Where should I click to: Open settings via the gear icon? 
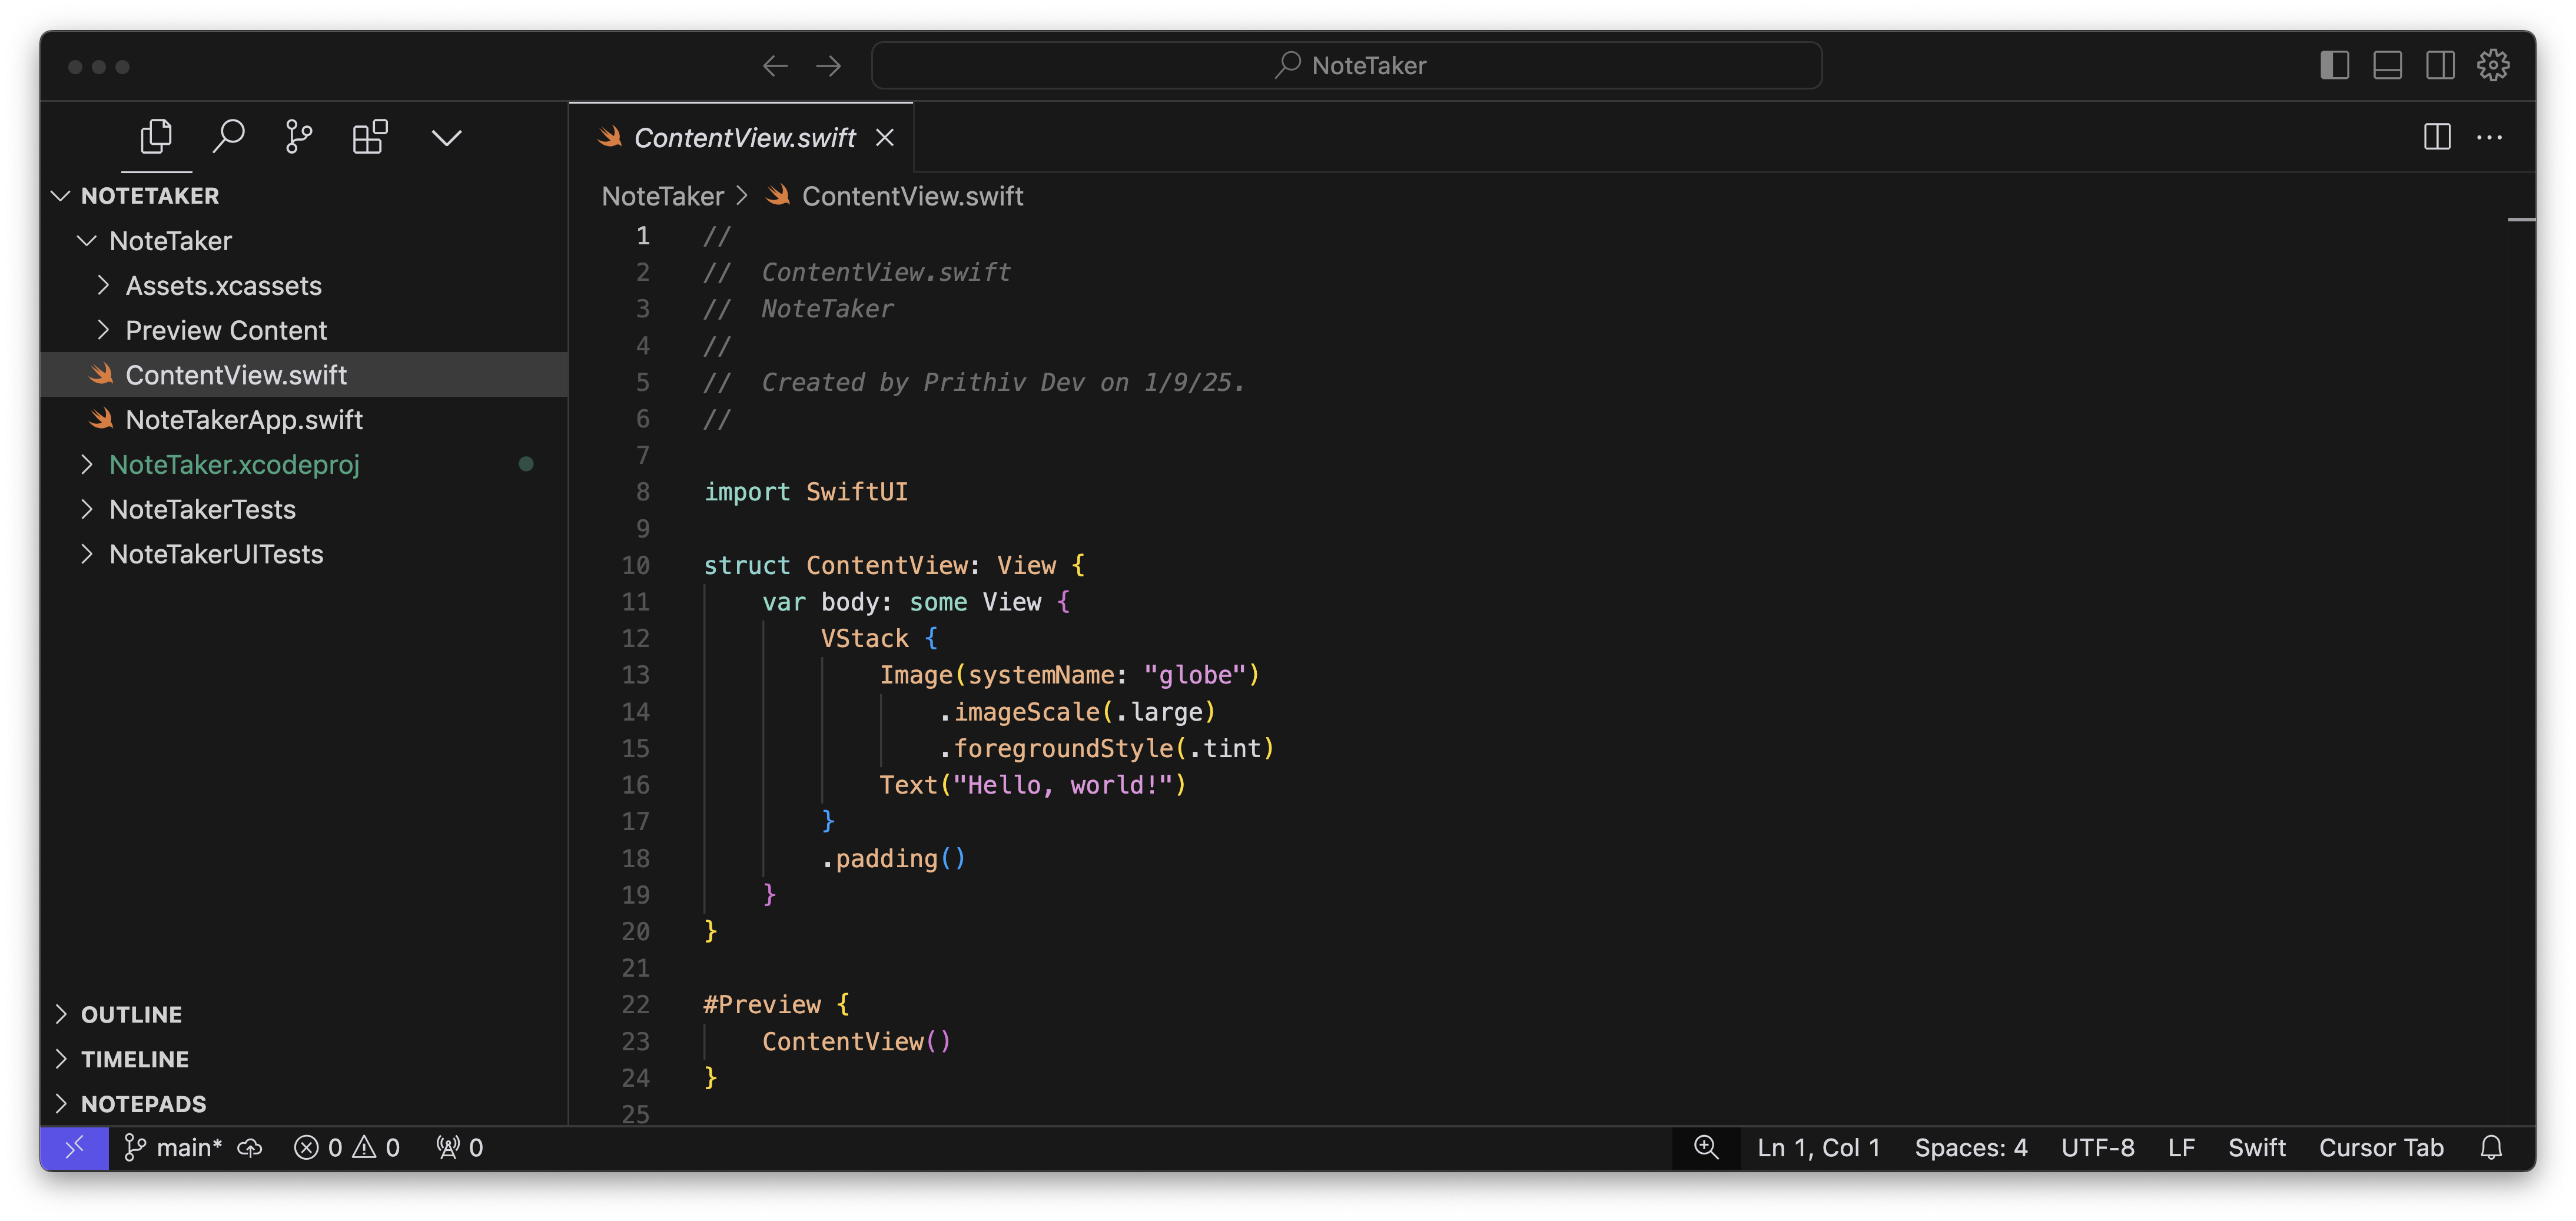coord(2494,65)
